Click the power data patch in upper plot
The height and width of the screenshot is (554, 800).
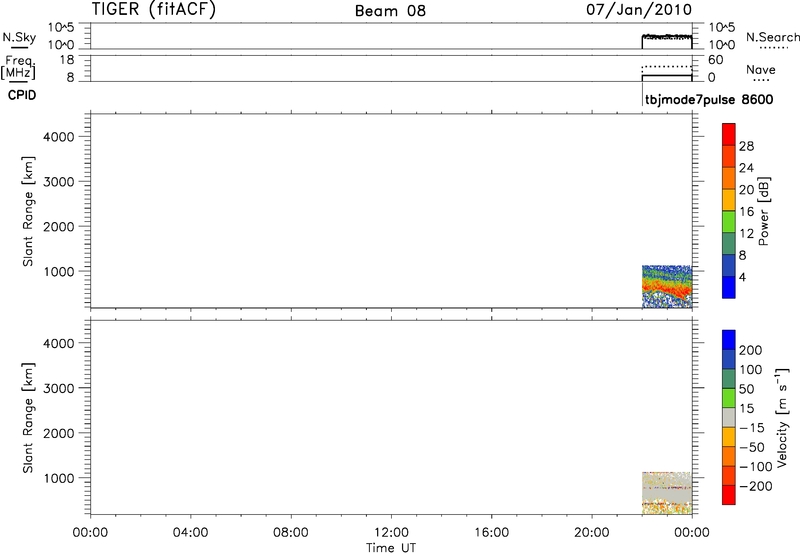coord(667,286)
